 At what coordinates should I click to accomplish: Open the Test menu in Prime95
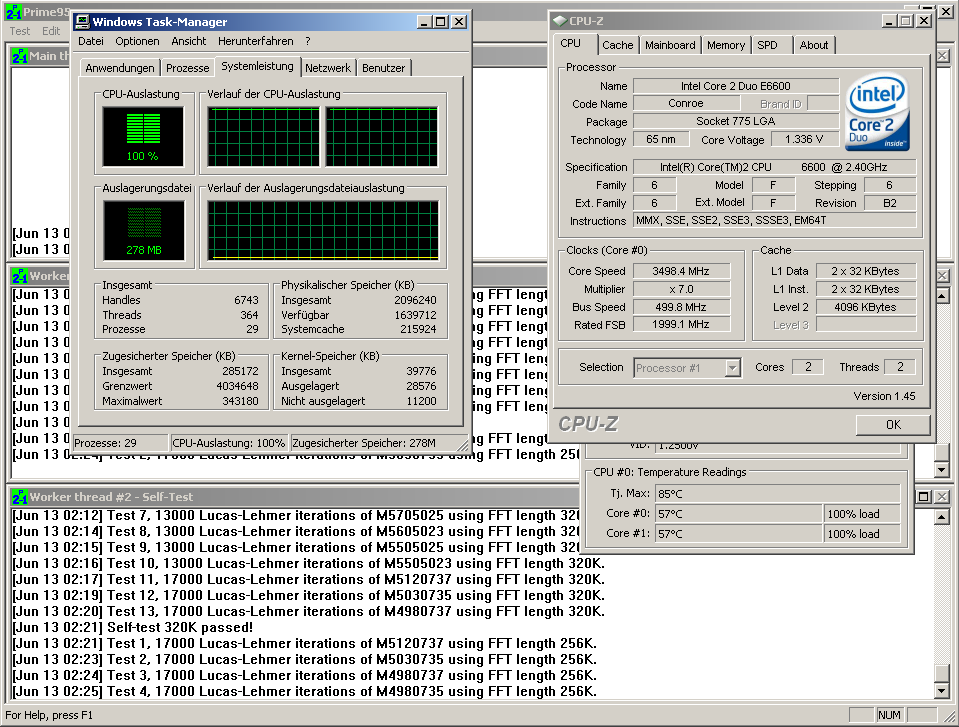20,31
